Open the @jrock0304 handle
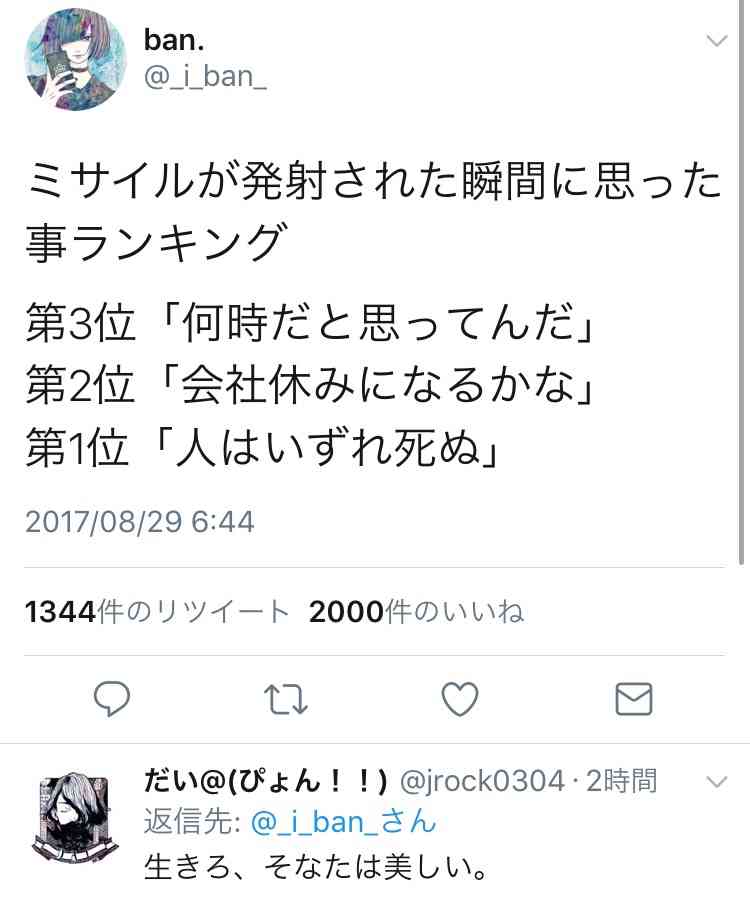Viewport: 750px width, 904px height. tap(482, 782)
